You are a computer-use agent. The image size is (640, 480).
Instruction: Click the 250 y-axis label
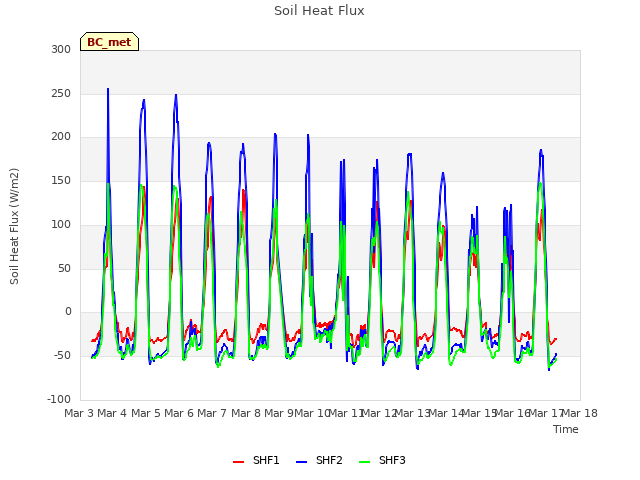click(x=61, y=93)
